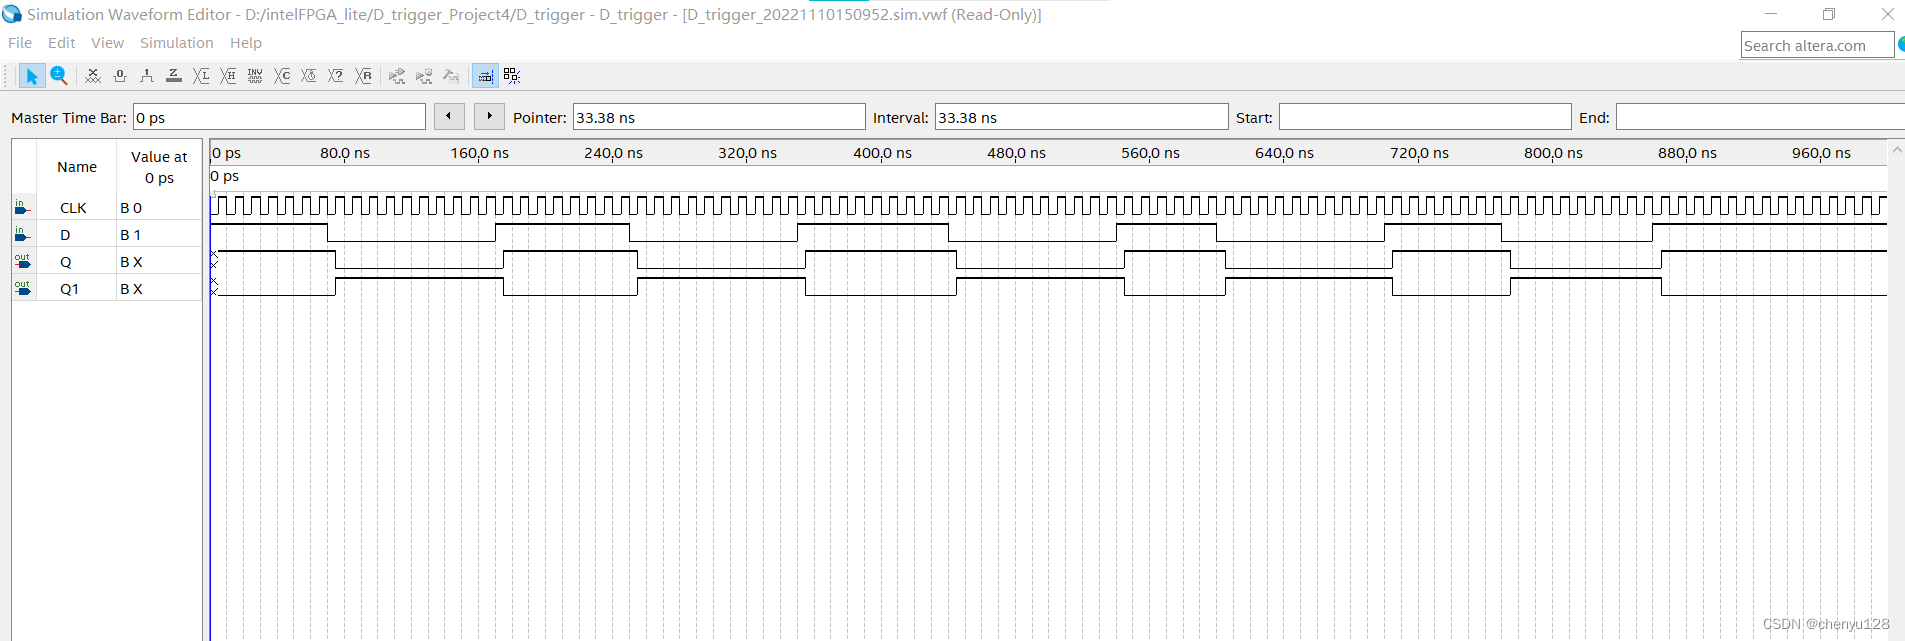Toggle Snap to Transition toolbar button
Screen dimensions: 1905x641
(512, 76)
